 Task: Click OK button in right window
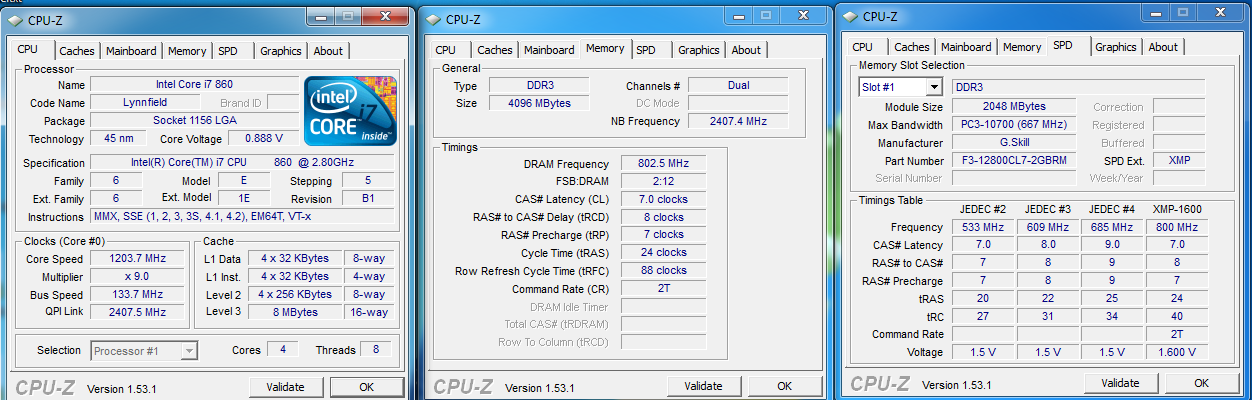click(x=1202, y=383)
